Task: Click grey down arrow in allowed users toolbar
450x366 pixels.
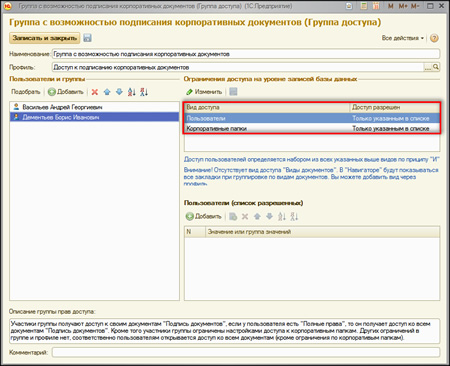Action: [269, 217]
